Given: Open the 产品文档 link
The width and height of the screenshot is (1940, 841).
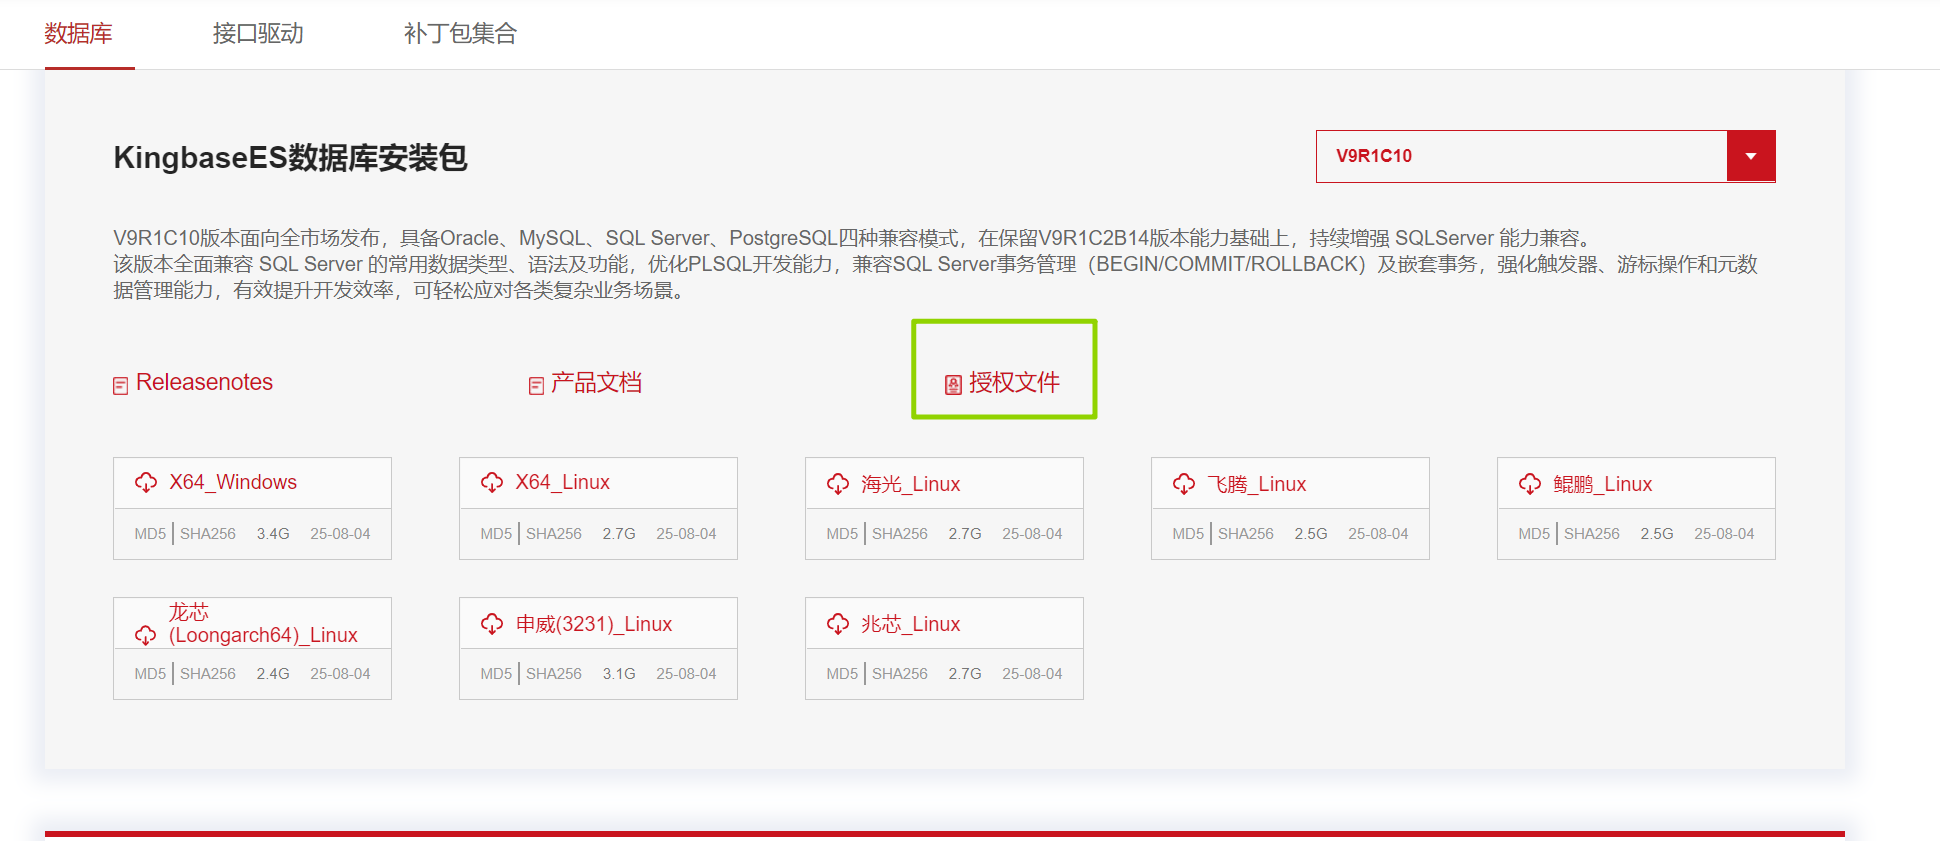Looking at the screenshot, I should (x=596, y=383).
